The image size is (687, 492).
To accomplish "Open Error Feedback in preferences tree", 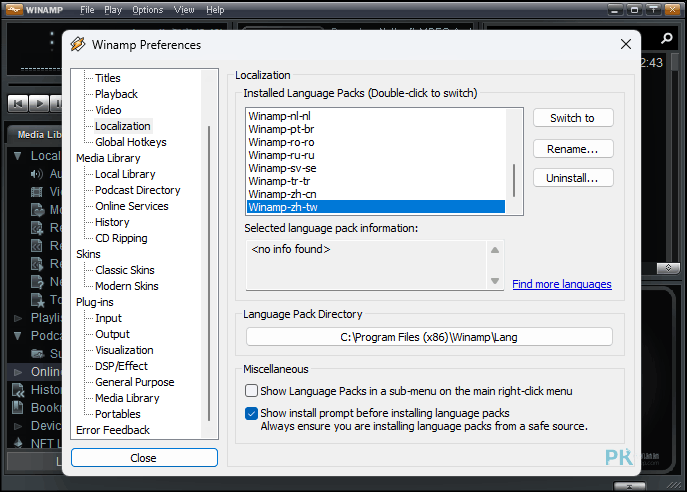I will pyautogui.click(x=113, y=430).
